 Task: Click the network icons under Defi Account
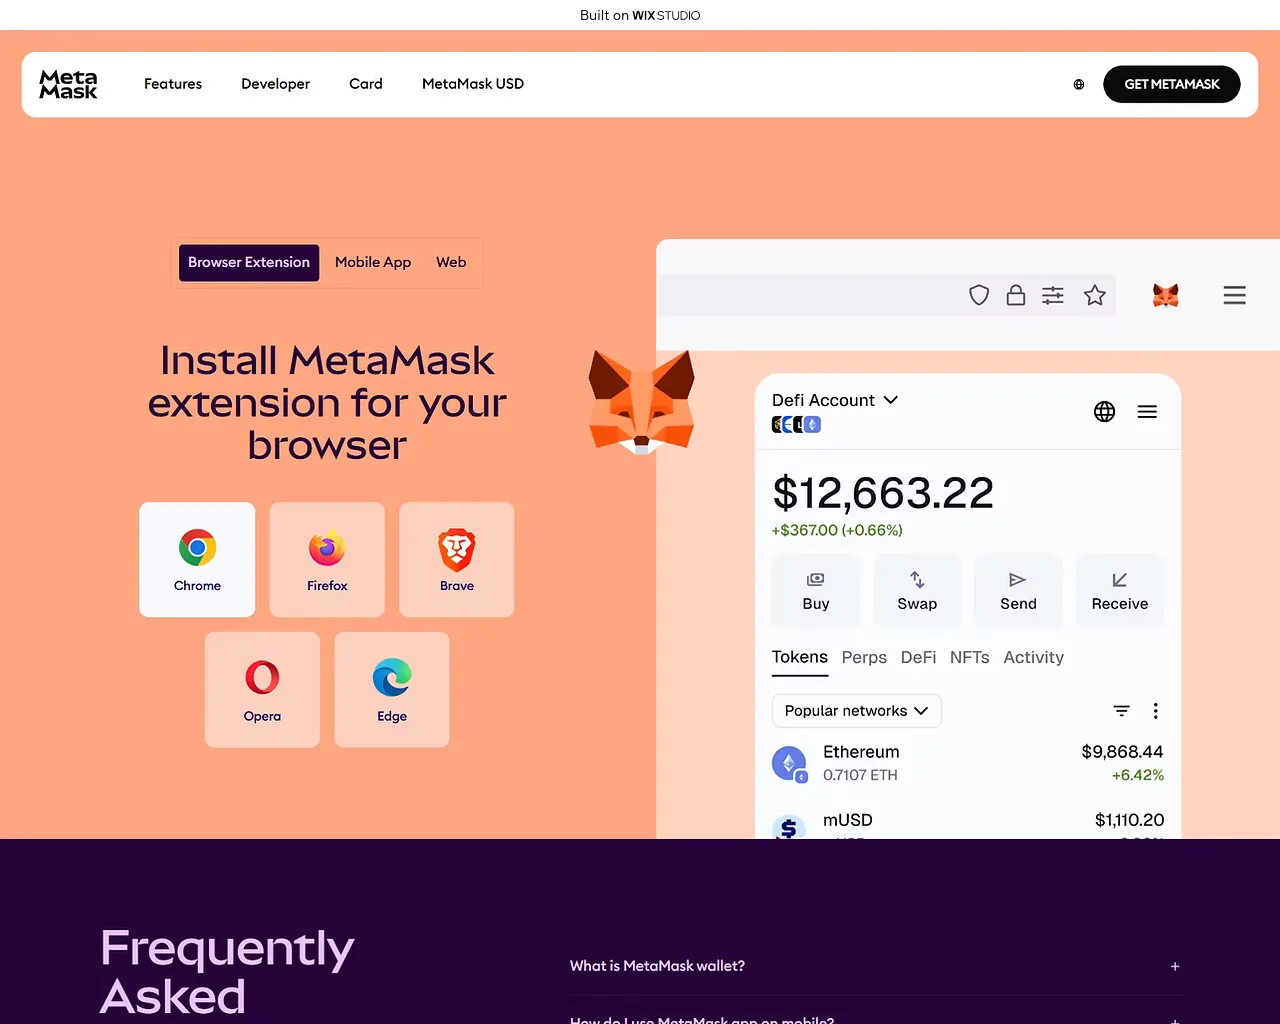796,424
